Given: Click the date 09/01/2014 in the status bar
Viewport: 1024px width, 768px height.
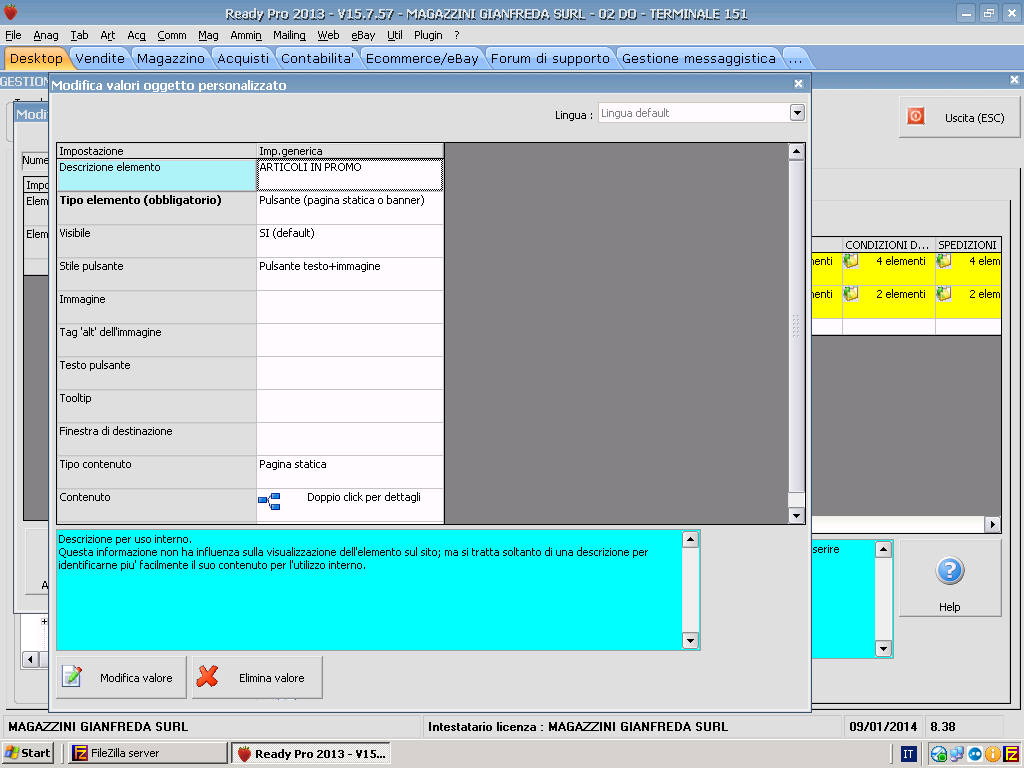Looking at the screenshot, I should [x=883, y=727].
